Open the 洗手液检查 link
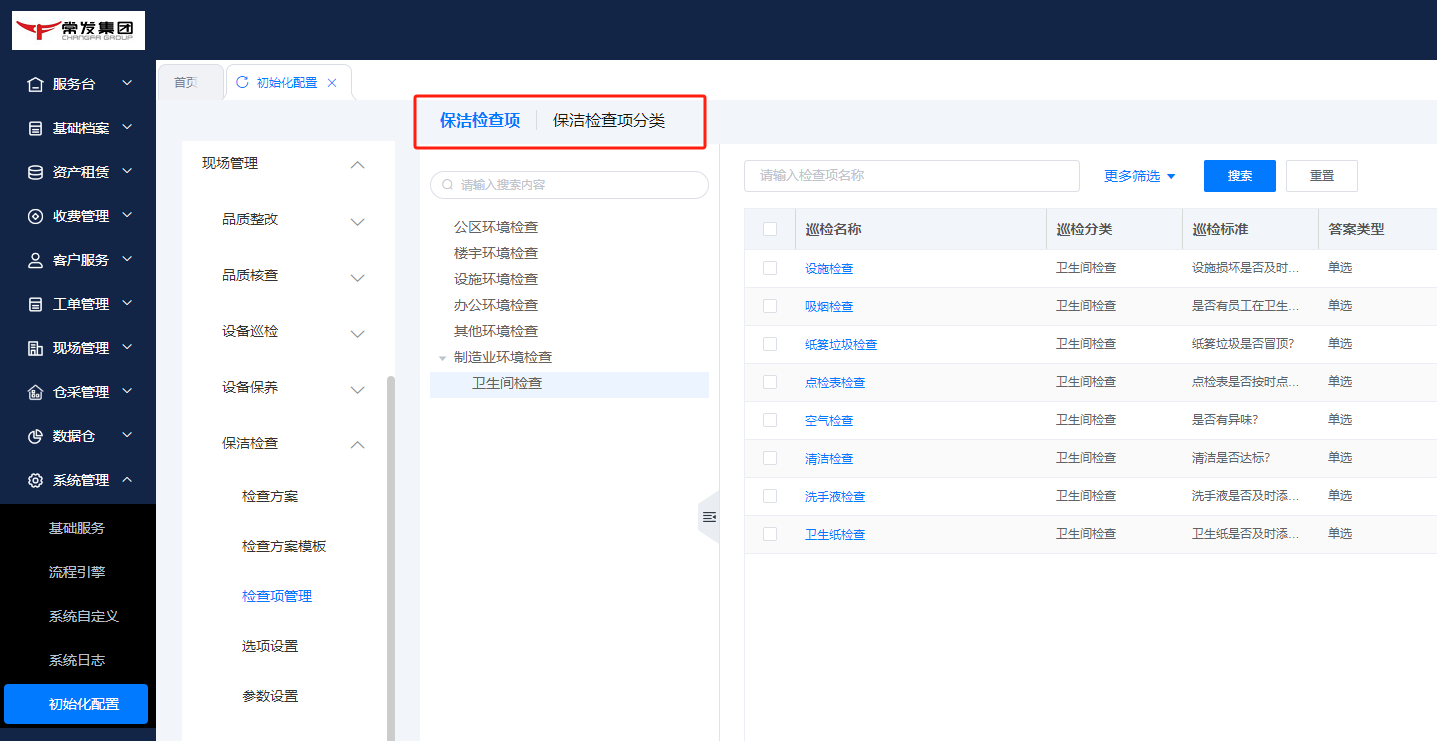Image resolution: width=1437 pixels, height=741 pixels. click(x=835, y=497)
